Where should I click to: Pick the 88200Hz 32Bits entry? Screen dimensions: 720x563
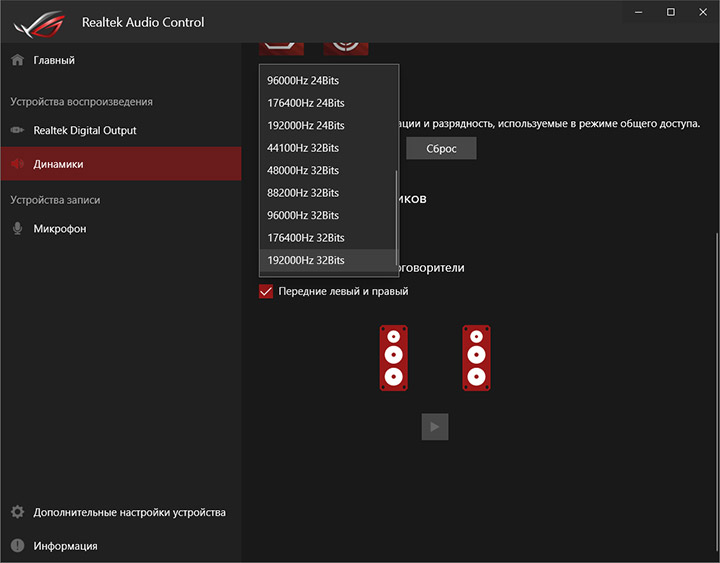[303, 193]
